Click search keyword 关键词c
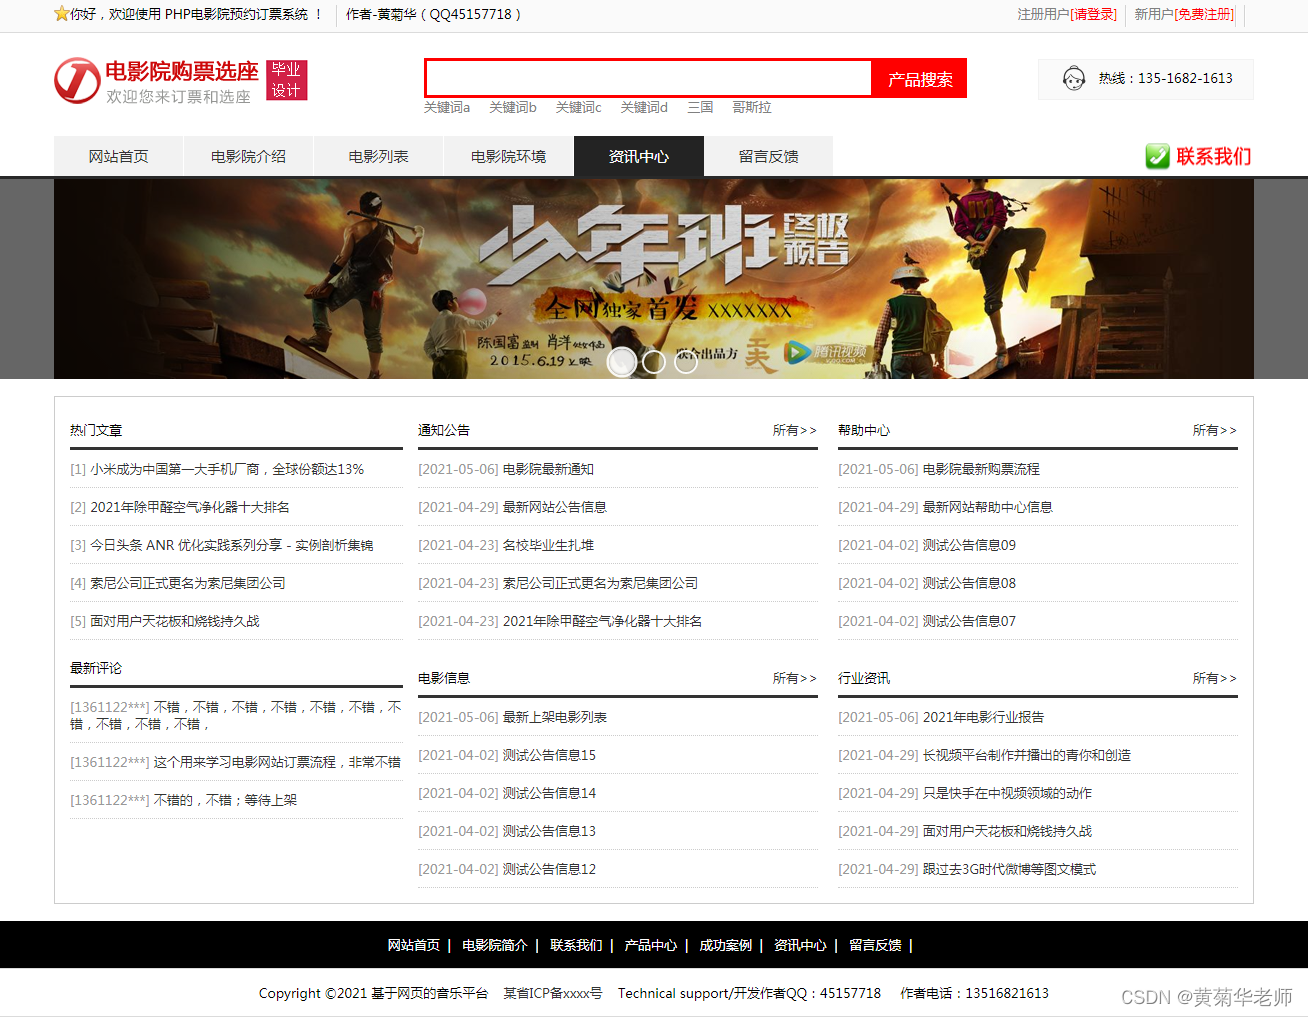The width and height of the screenshot is (1308, 1017). [579, 107]
